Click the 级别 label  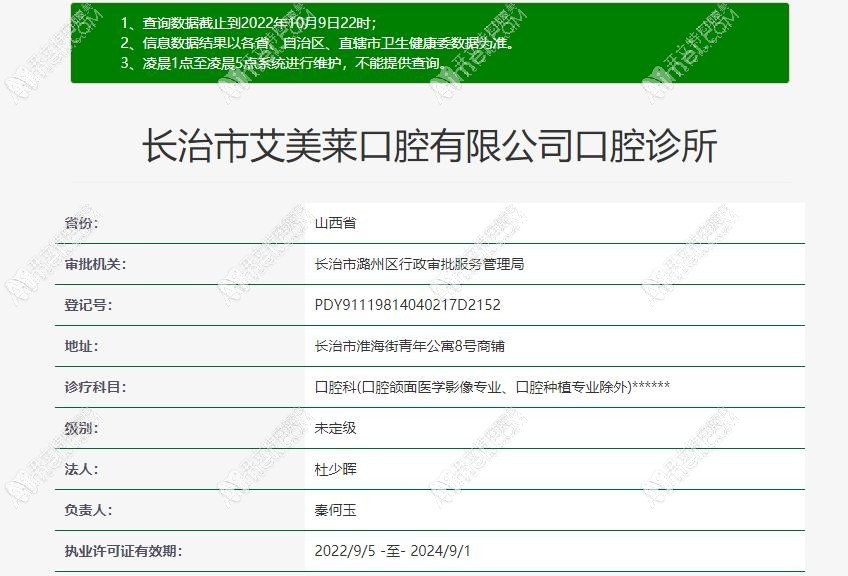[82, 428]
